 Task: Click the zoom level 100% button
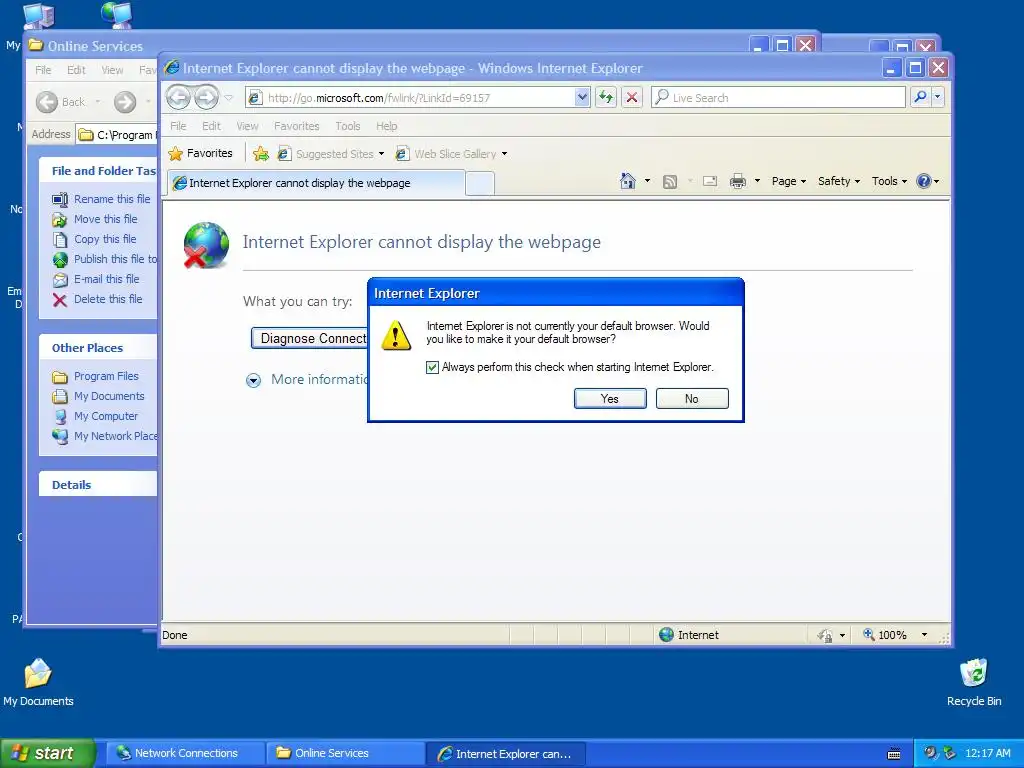(886, 635)
